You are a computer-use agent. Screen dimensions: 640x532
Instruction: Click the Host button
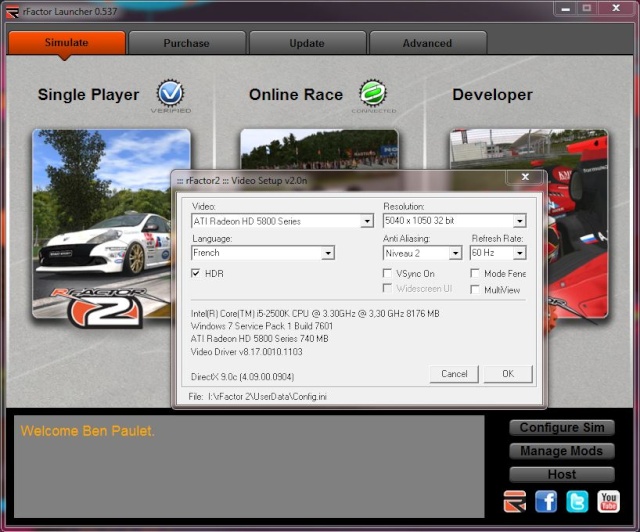(x=562, y=474)
